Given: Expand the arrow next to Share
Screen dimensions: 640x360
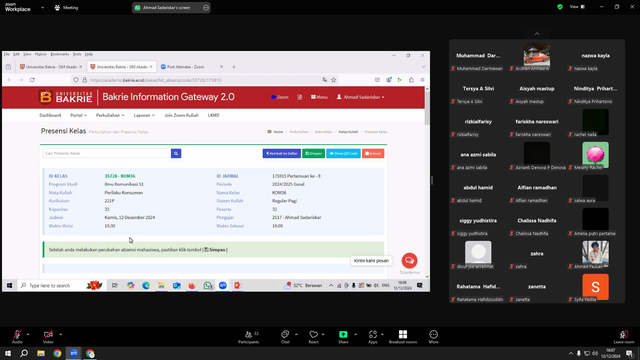Looking at the screenshot, I should (355, 334).
